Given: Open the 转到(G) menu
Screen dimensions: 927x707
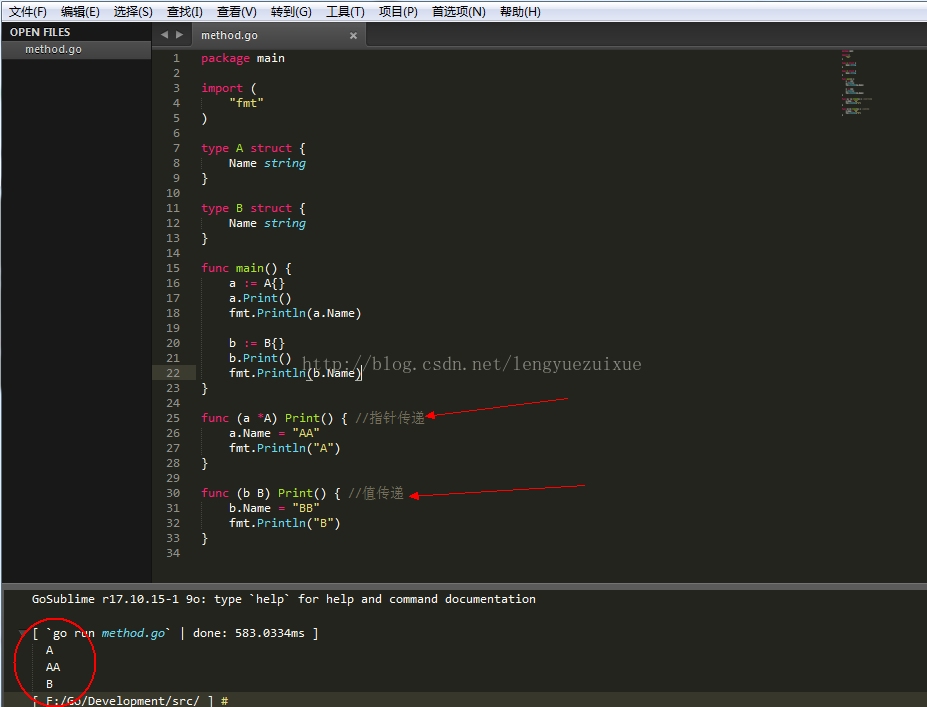Looking at the screenshot, I should tap(291, 12).
